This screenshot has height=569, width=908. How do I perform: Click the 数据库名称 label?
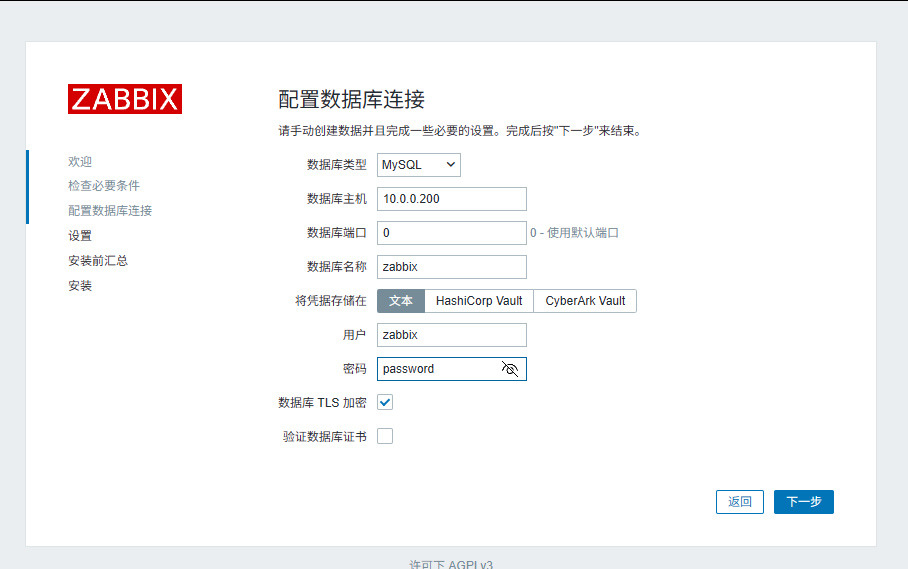pos(336,267)
